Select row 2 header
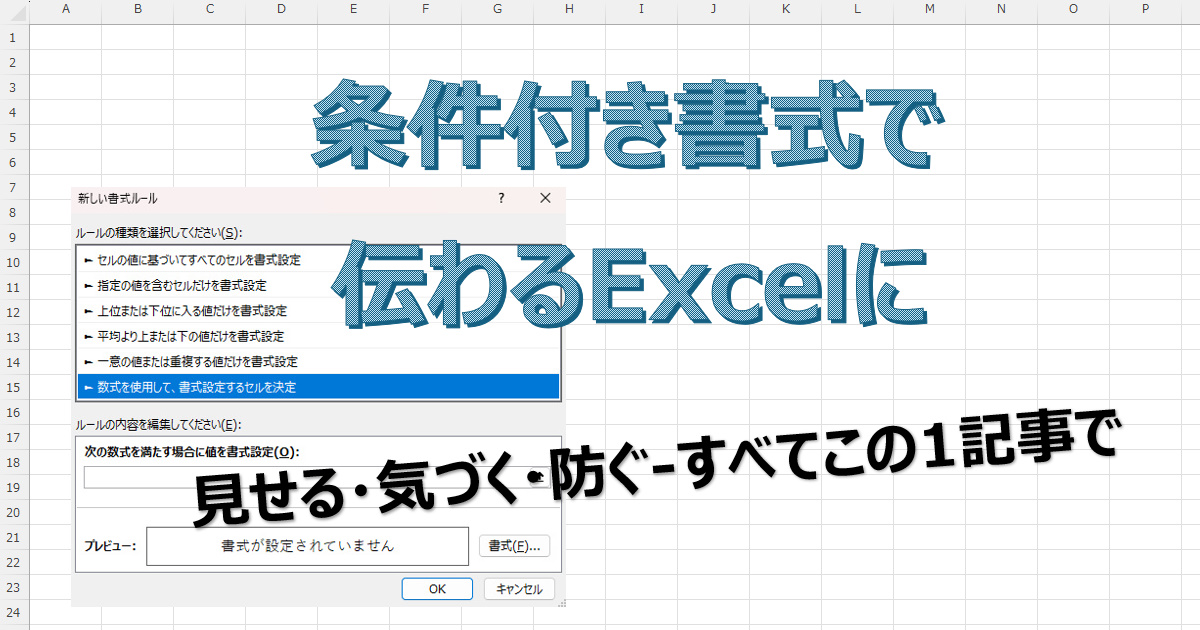Viewport: 1200px width, 630px height. tap(14, 62)
